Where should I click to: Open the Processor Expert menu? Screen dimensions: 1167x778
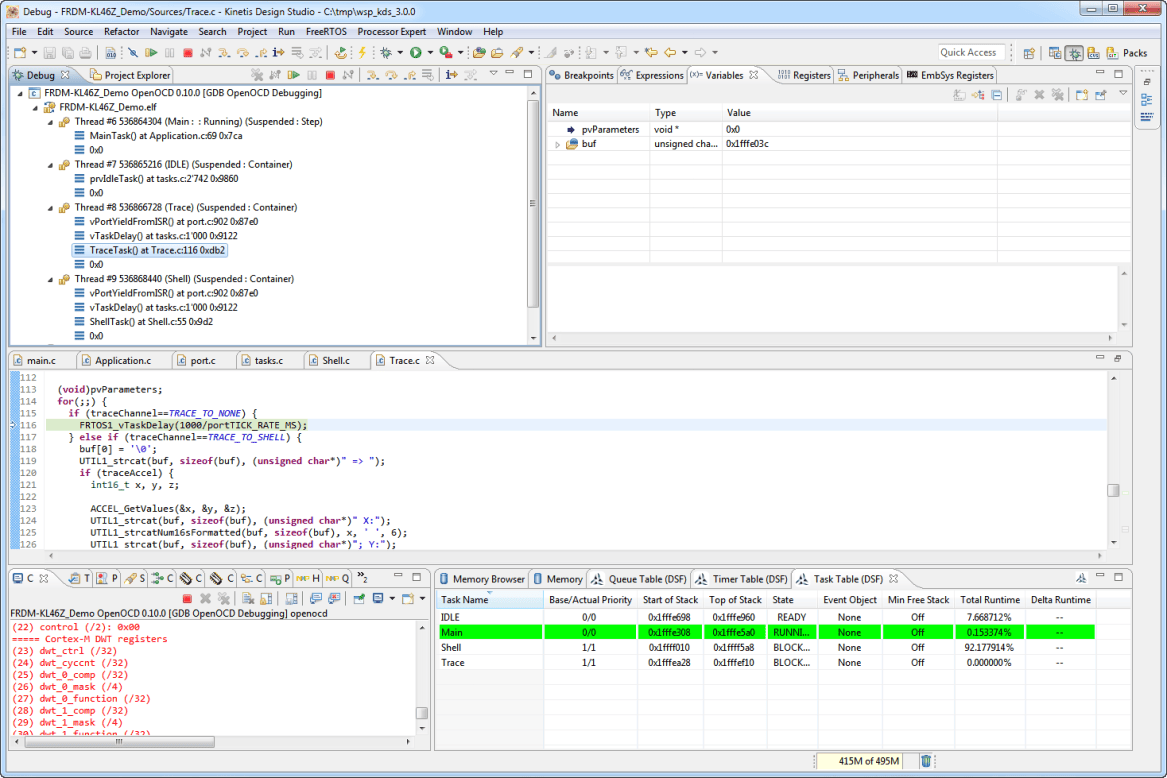(x=391, y=31)
